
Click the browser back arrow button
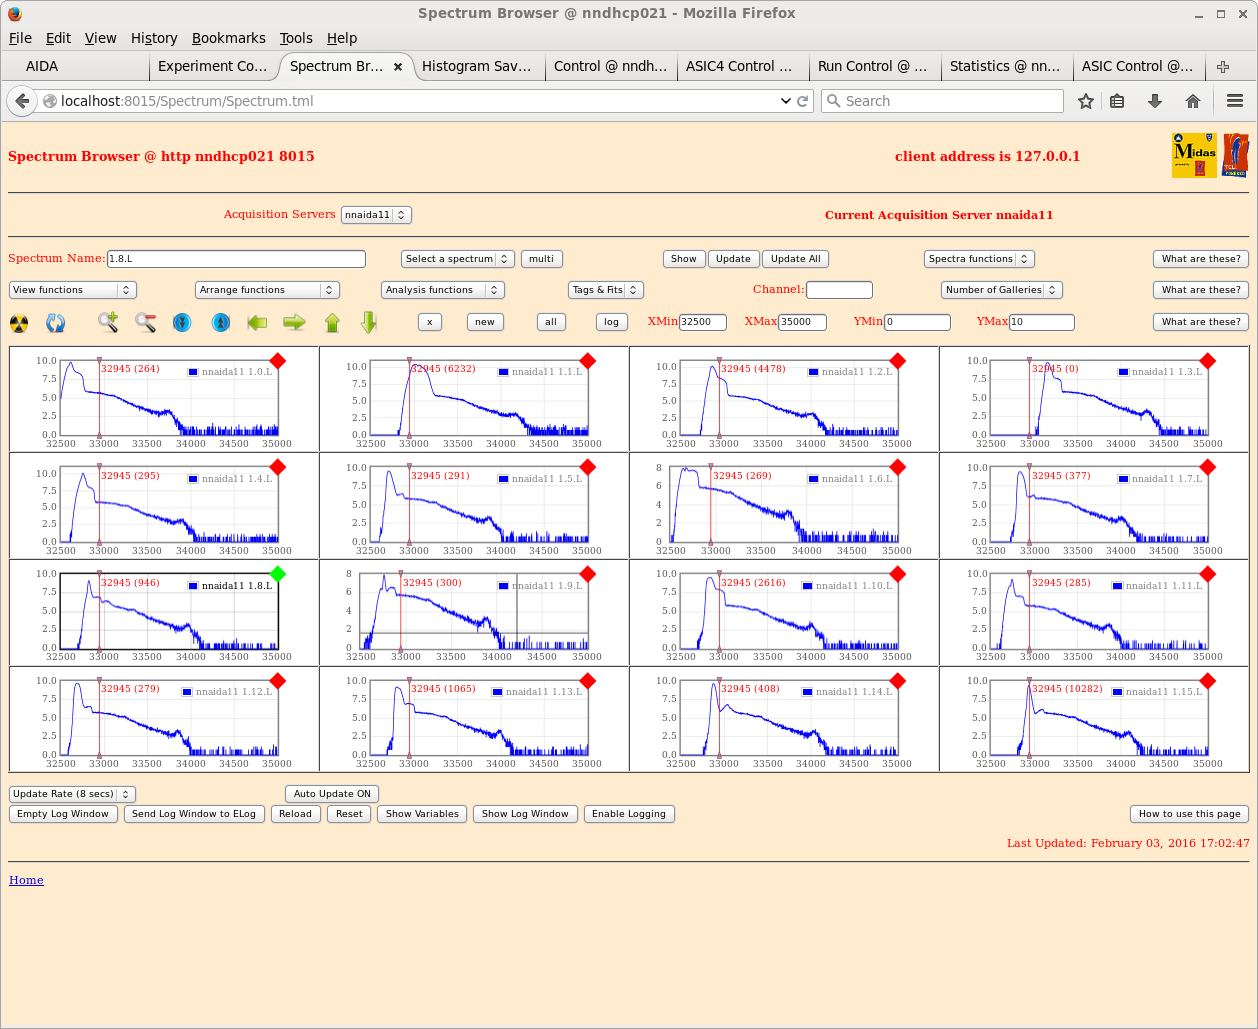22,101
